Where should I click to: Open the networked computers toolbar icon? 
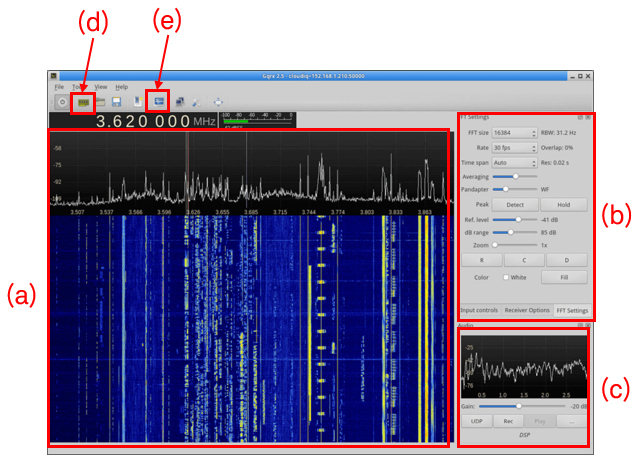pos(179,102)
